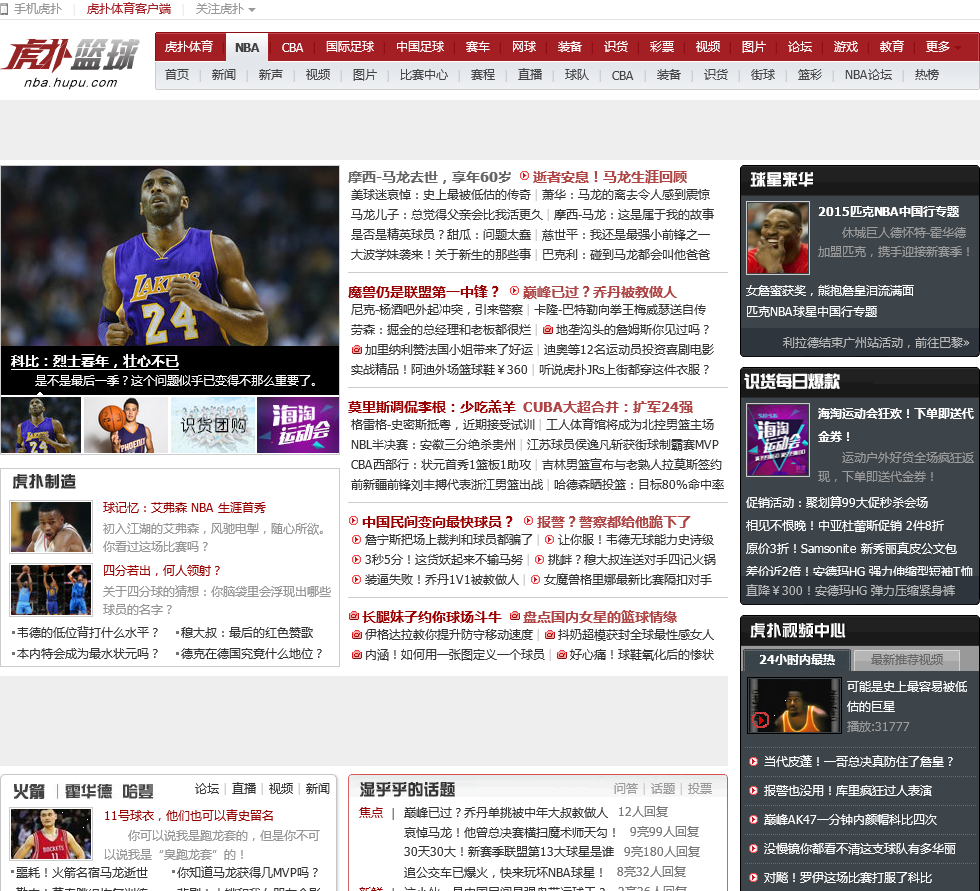This screenshot has height=891, width=980.
Task: Open 识货 in the red navigation bar
Action: [616, 47]
